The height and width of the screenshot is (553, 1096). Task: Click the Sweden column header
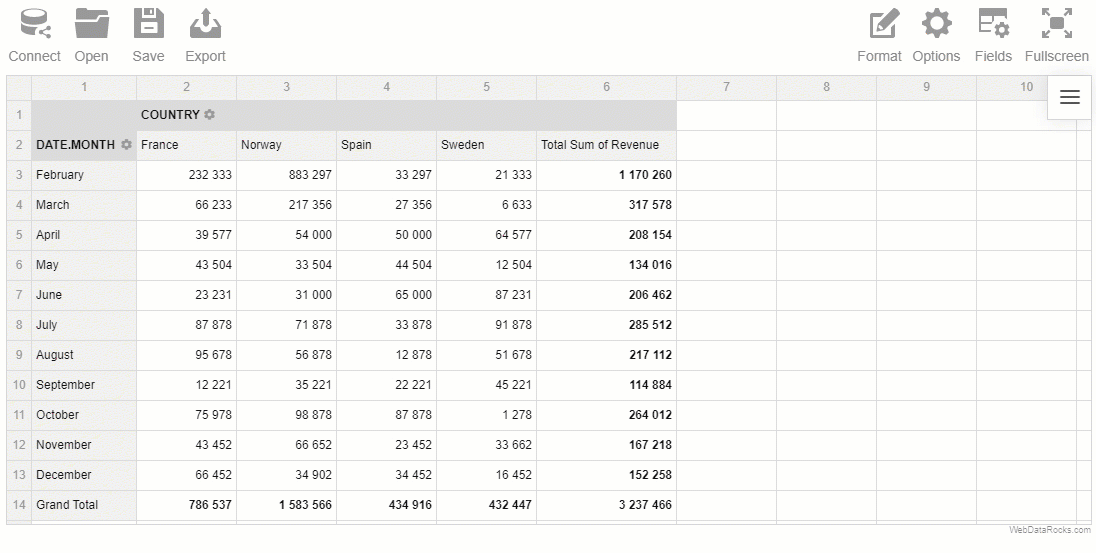[486, 145]
